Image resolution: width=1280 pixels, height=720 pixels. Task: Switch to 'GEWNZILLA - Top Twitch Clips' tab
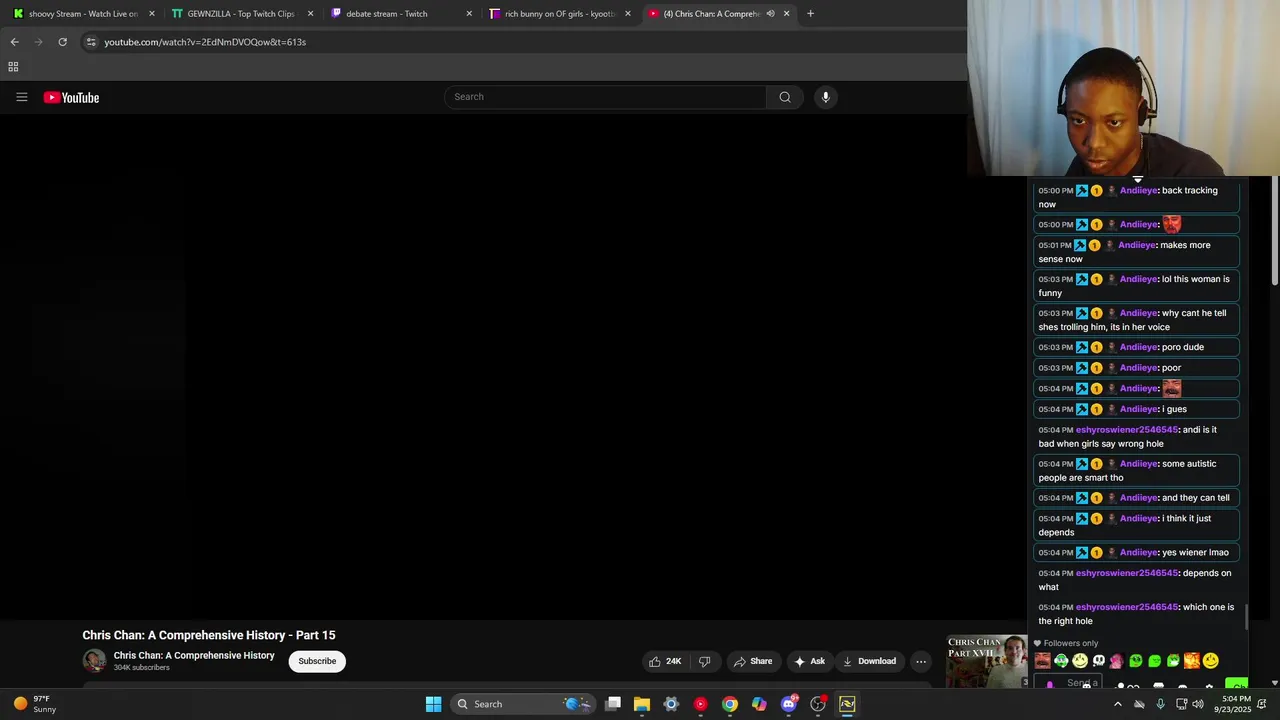(240, 14)
